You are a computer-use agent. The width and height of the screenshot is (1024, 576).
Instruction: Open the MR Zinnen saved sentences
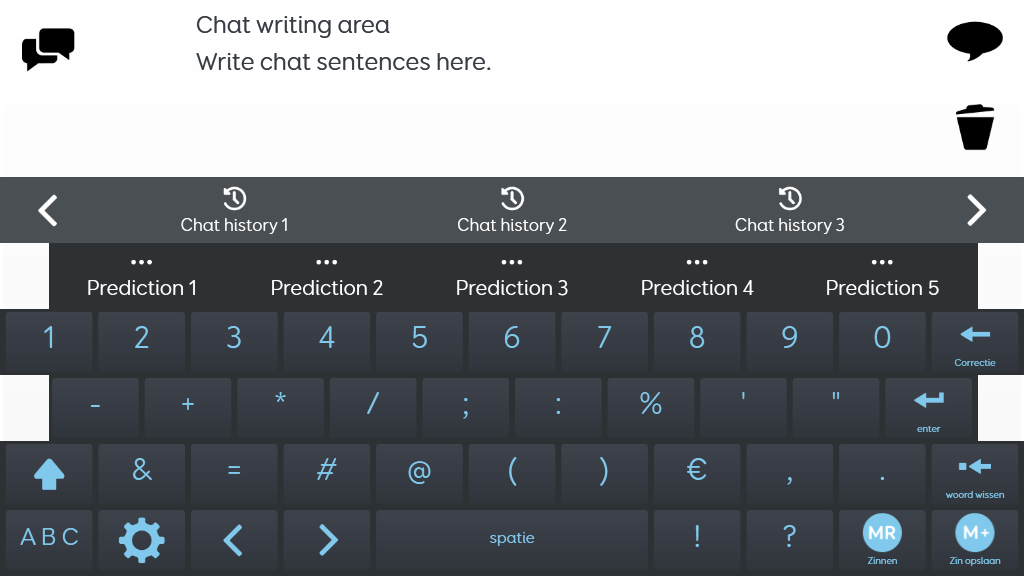click(x=882, y=540)
